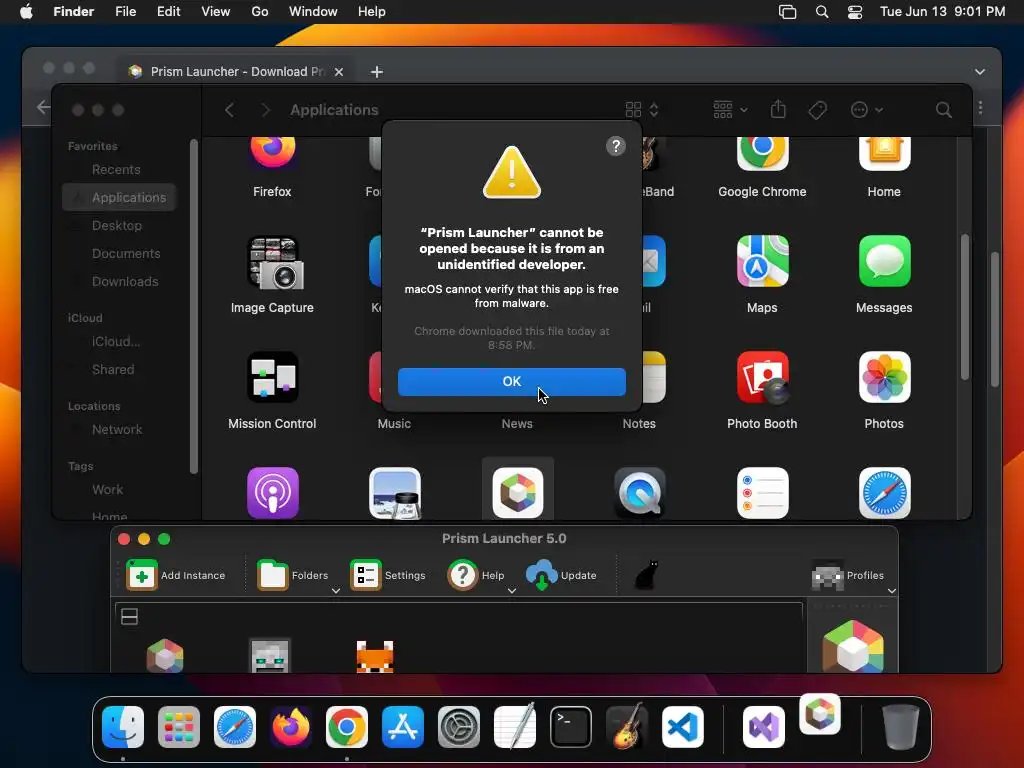Open a new browser tab

(377, 72)
